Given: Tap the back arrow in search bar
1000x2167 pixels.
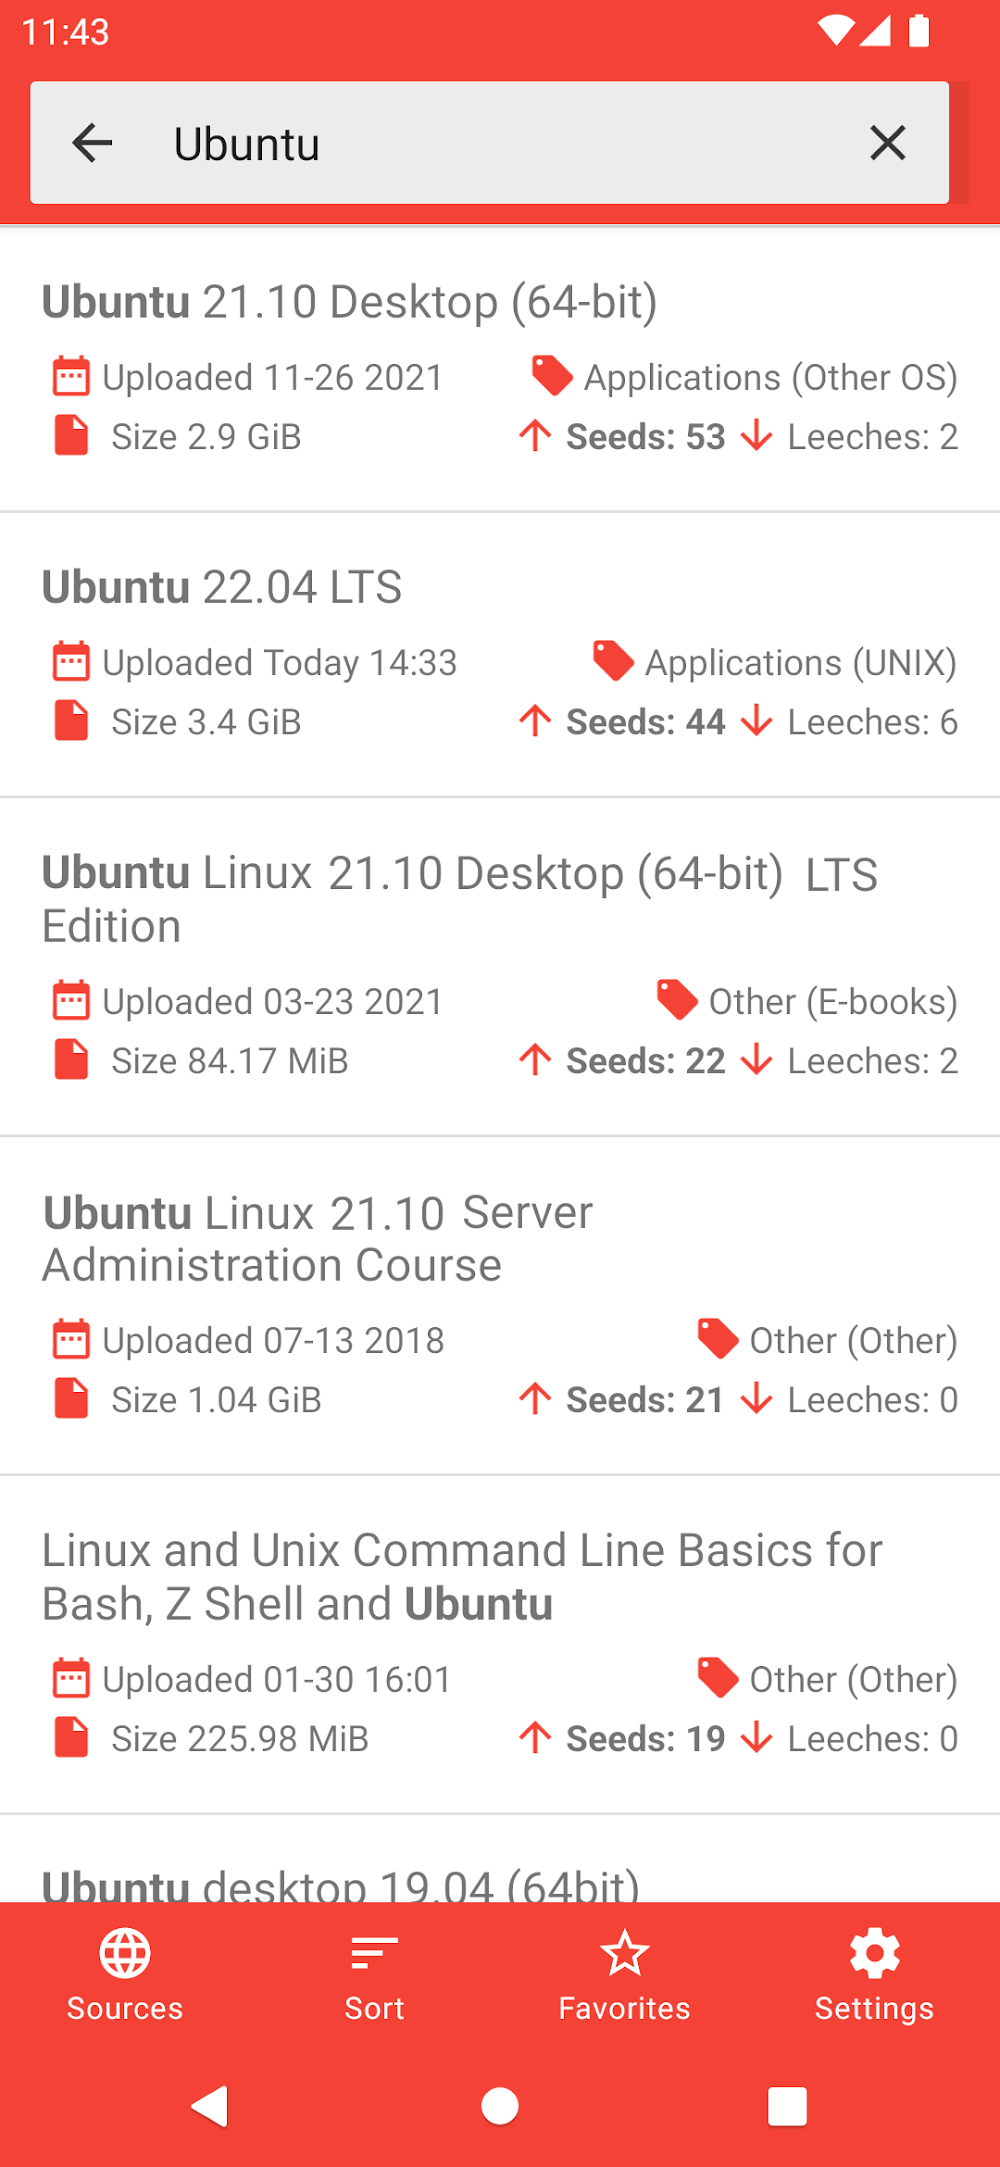Looking at the screenshot, I should (93, 143).
